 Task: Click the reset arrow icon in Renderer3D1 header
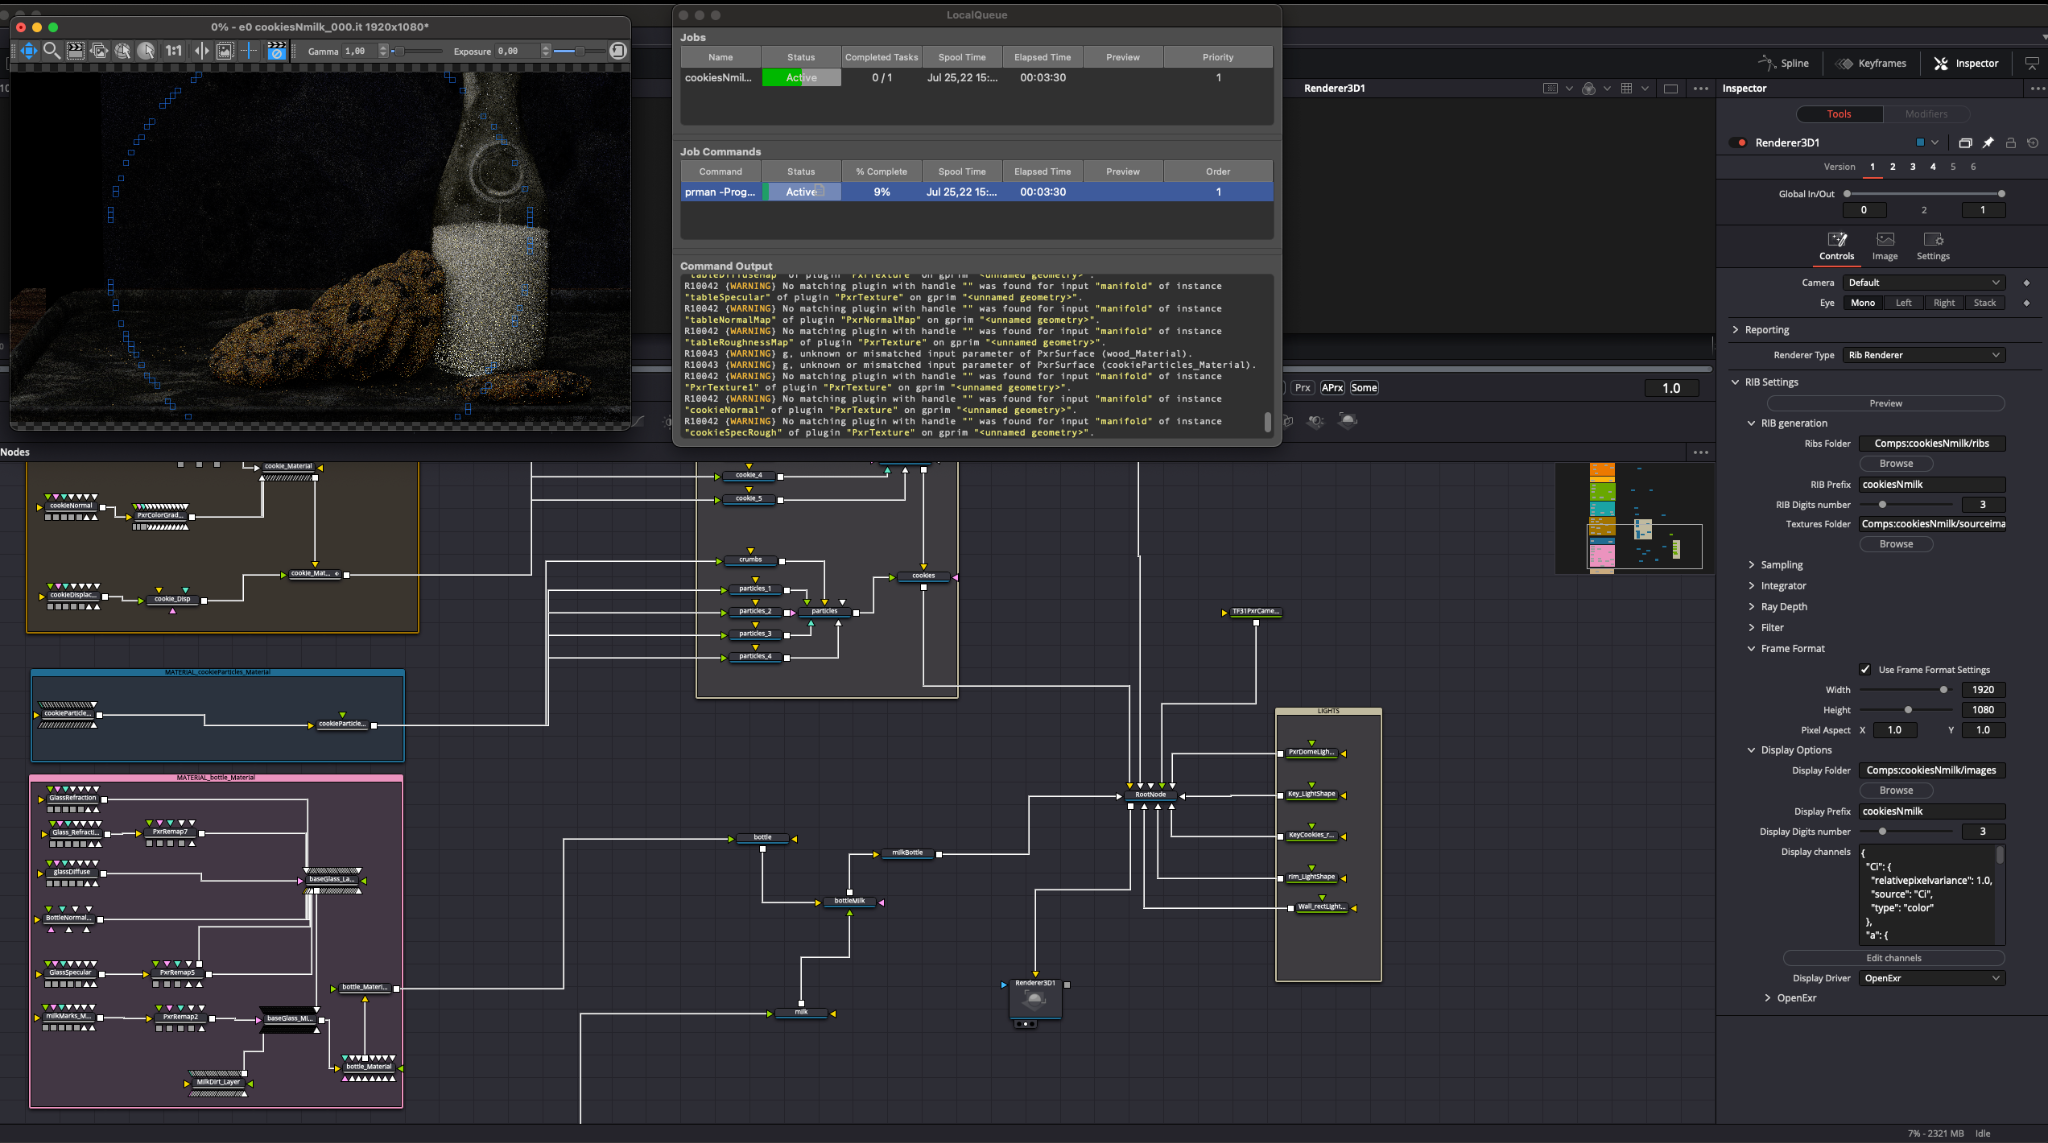(x=2032, y=143)
